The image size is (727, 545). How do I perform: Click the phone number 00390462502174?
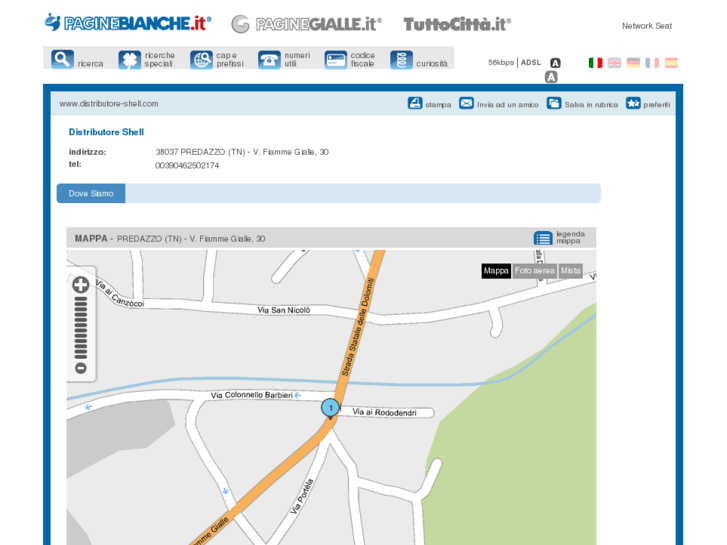[x=187, y=166]
